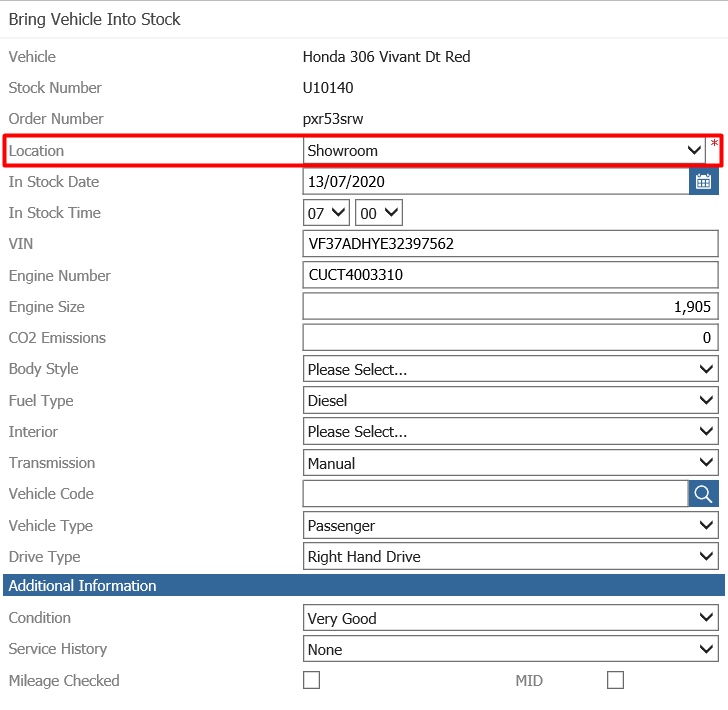
Task: Select the CO2 Emissions input box
Action: (x=510, y=338)
